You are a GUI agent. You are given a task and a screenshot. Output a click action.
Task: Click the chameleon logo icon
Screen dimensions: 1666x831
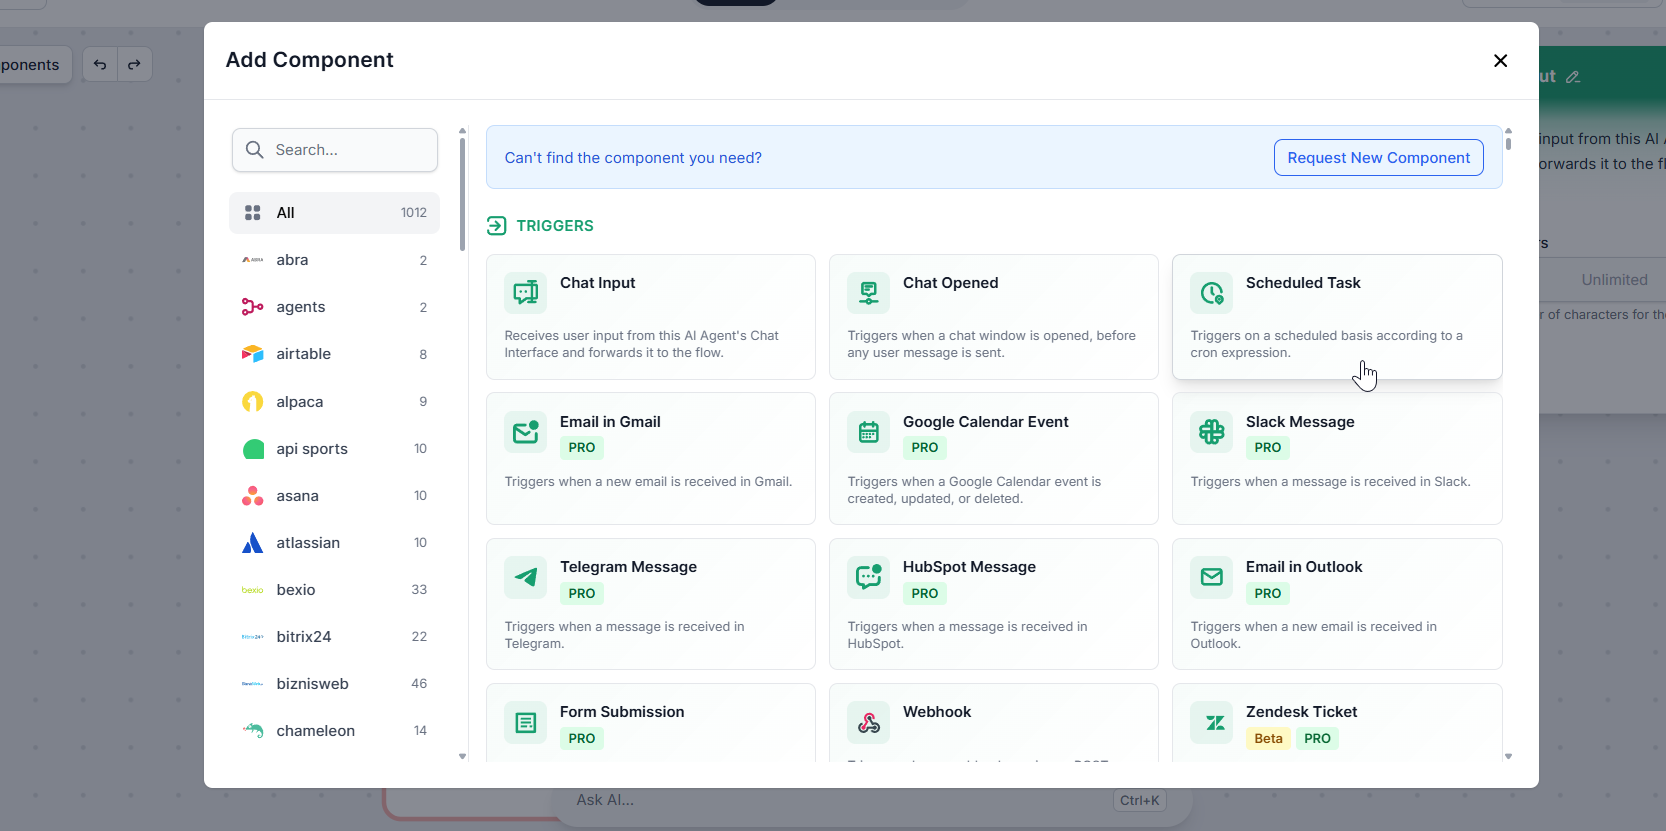253,731
